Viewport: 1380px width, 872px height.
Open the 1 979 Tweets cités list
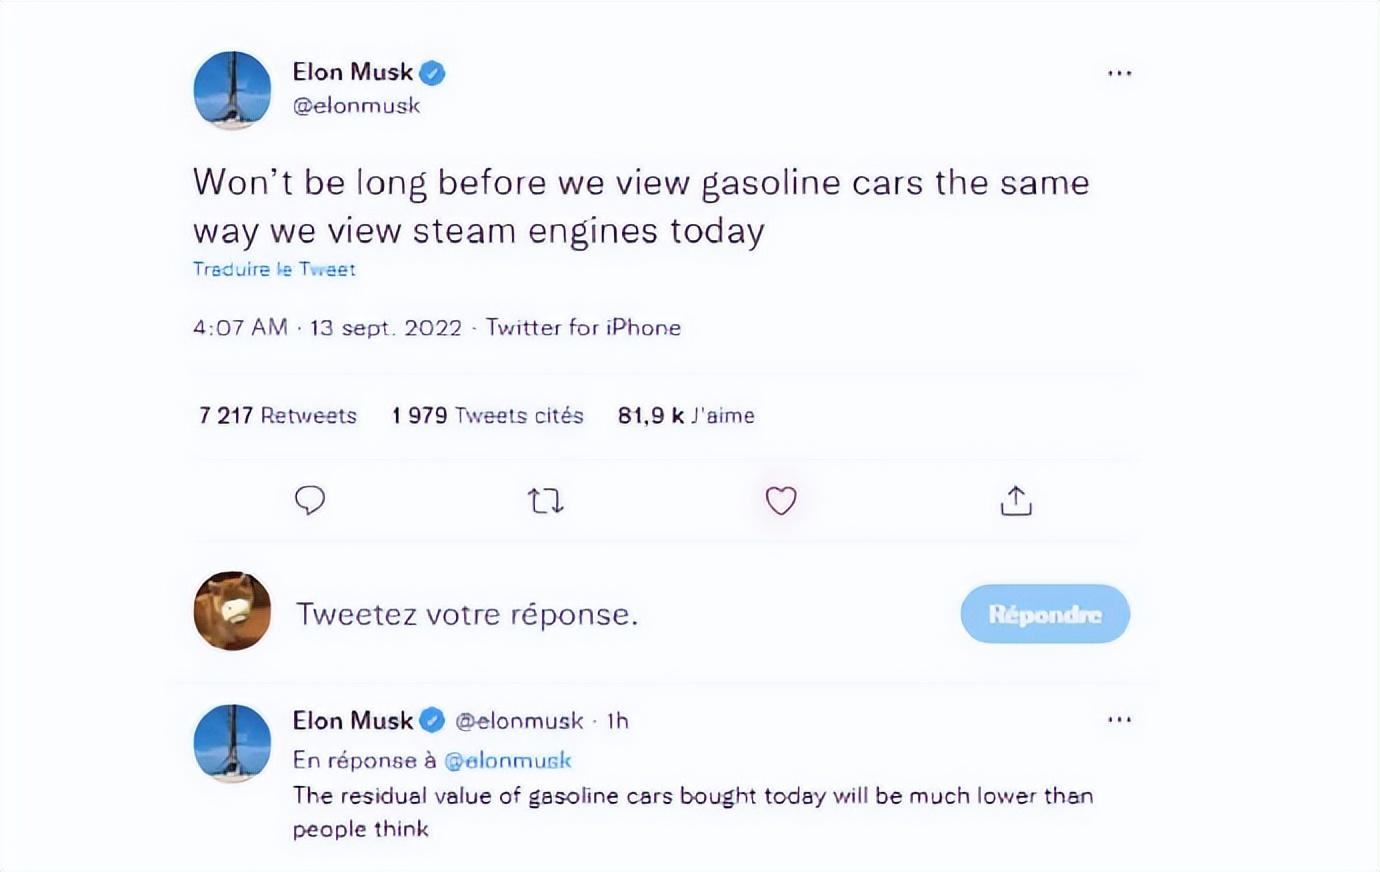487,415
